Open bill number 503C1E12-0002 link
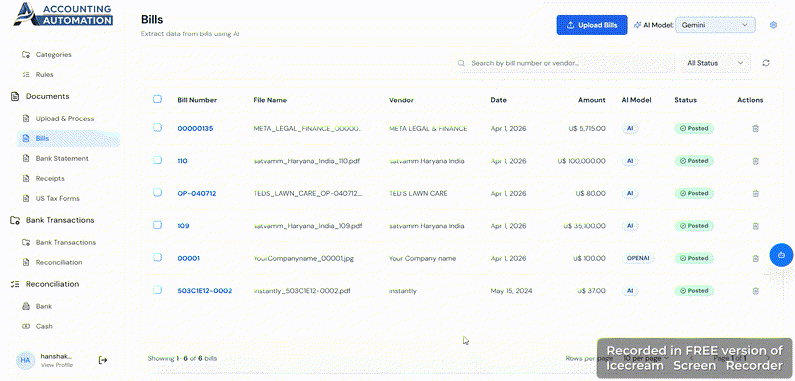Viewport: 795px width, 381px height. coord(205,291)
